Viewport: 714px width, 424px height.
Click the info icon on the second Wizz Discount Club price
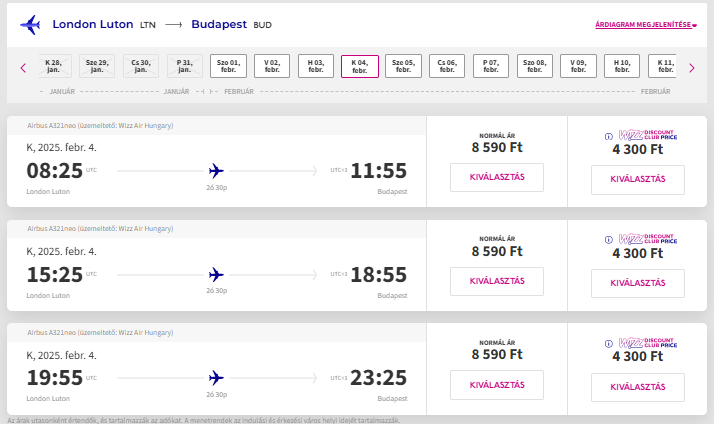(x=609, y=240)
